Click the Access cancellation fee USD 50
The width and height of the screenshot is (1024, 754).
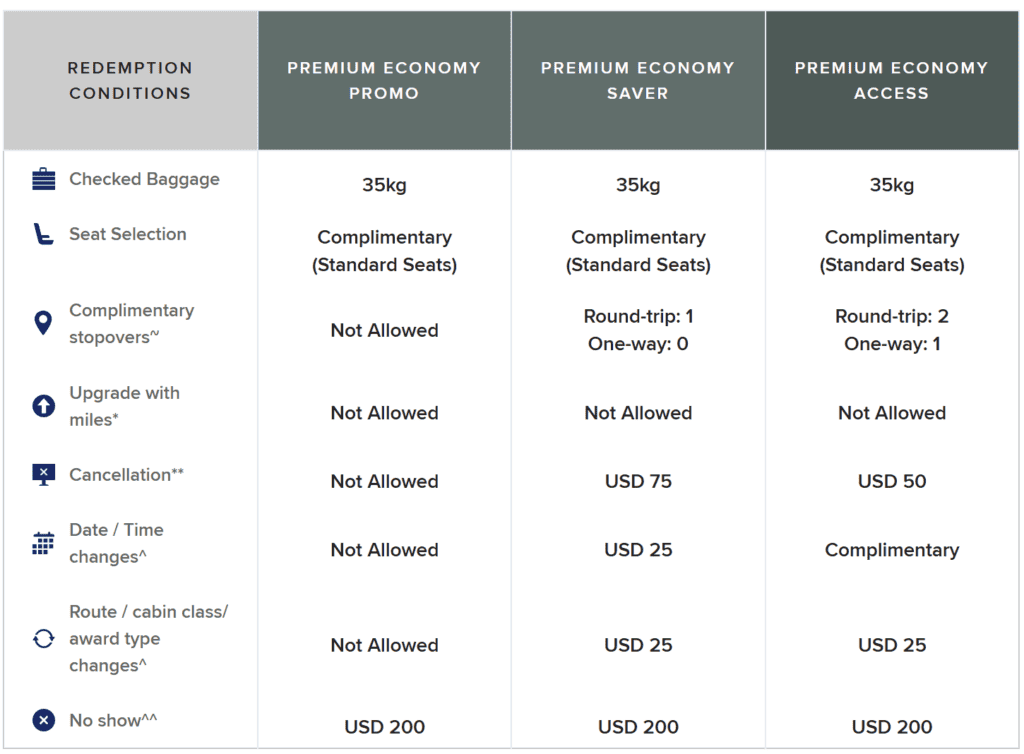point(892,481)
